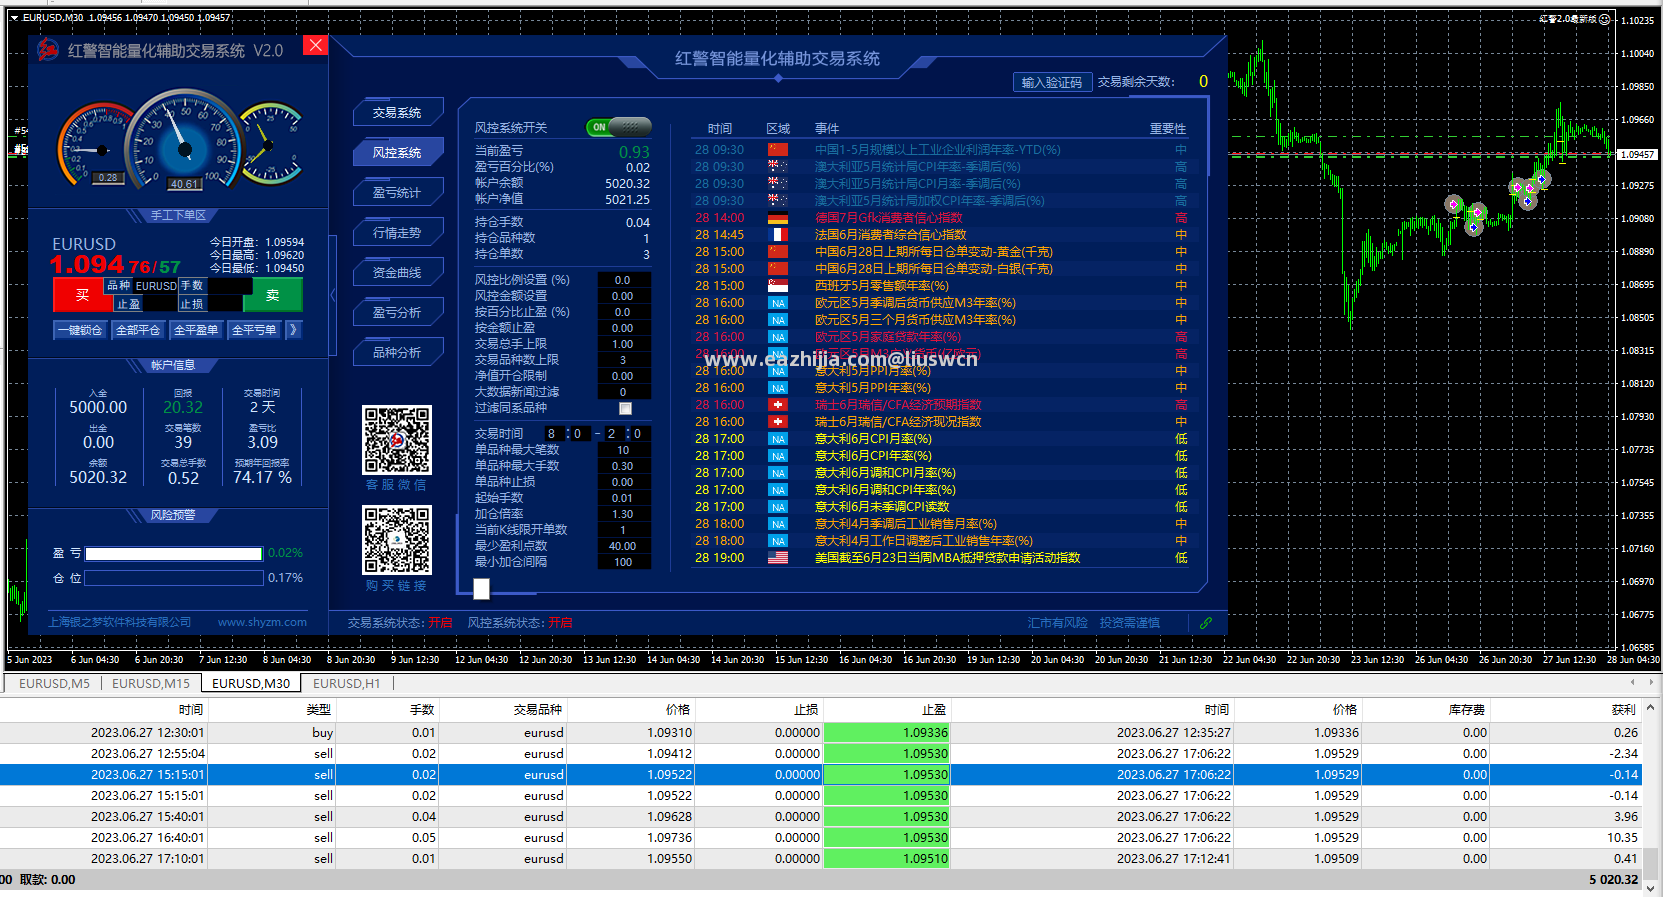Open the 交易系统 tab
This screenshot has height=897, width=1663.
click(x=398, y=113)
